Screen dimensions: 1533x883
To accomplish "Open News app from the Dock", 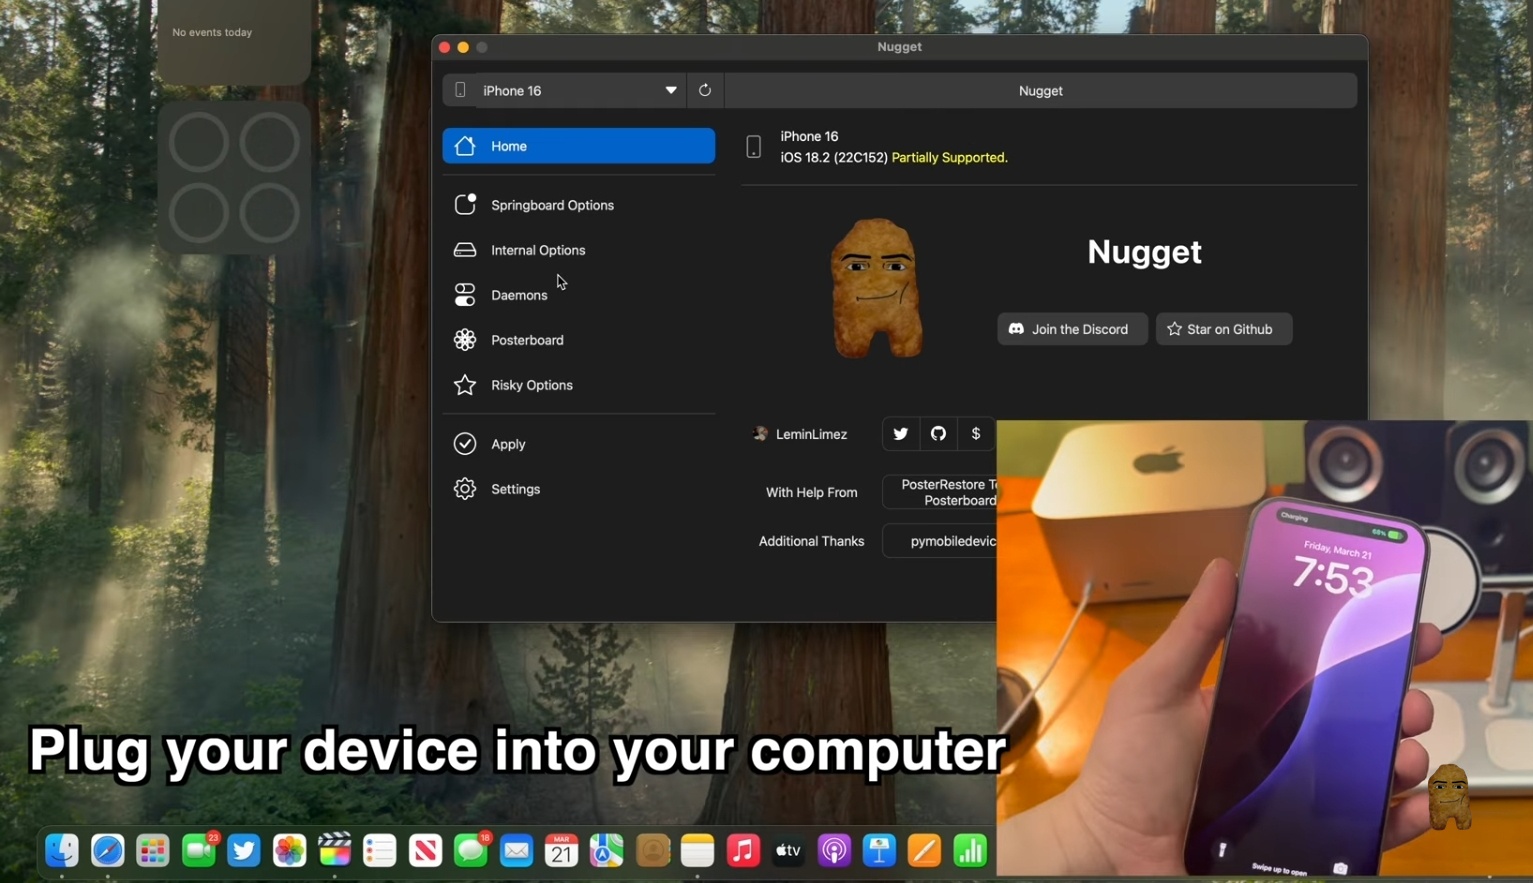I will 425,850.
